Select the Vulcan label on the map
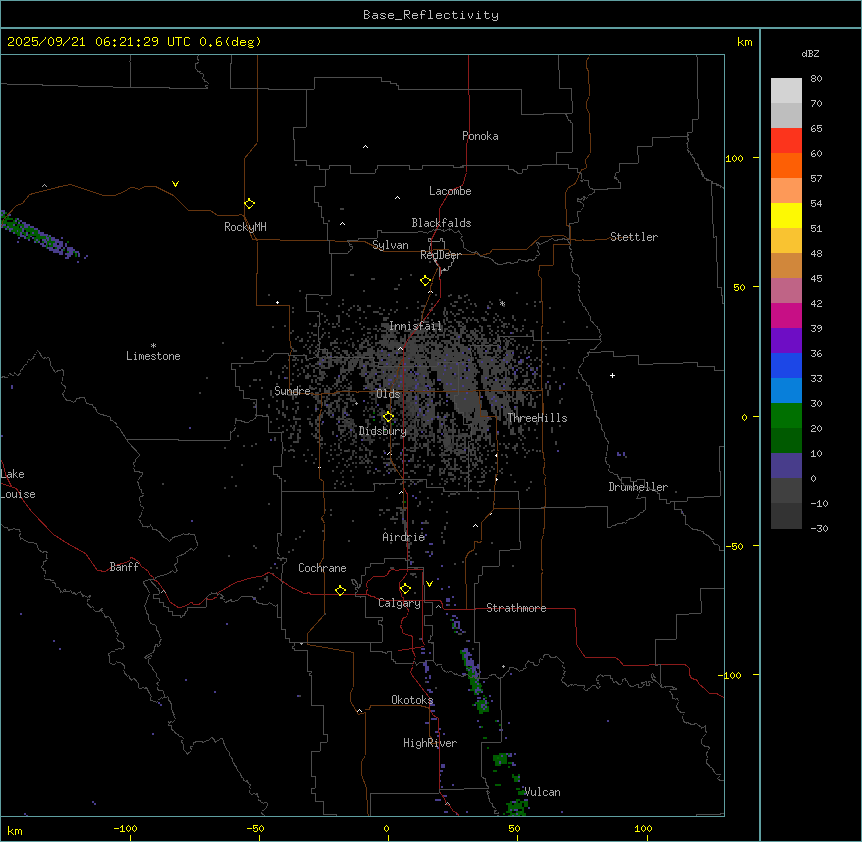The image size is (862, 842). [x=542, y=792]
